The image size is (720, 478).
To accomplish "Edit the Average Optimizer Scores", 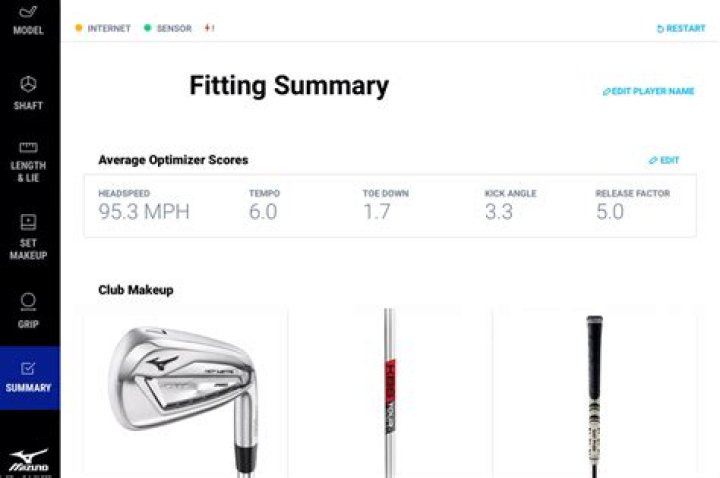I will [664, 160].
